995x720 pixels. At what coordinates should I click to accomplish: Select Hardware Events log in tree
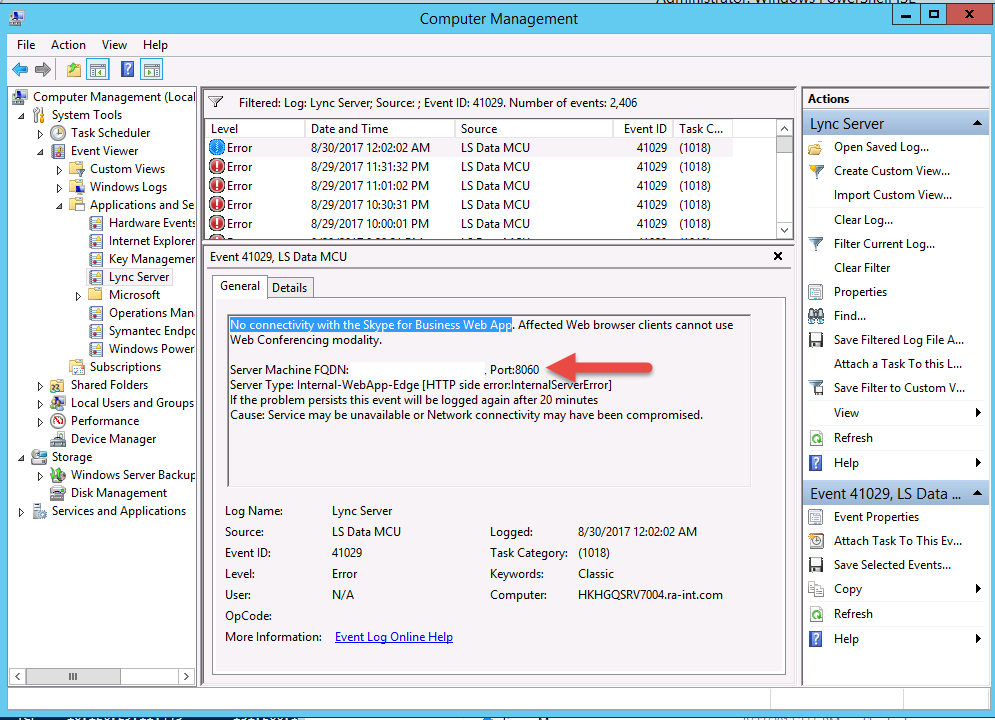[152, 223]
